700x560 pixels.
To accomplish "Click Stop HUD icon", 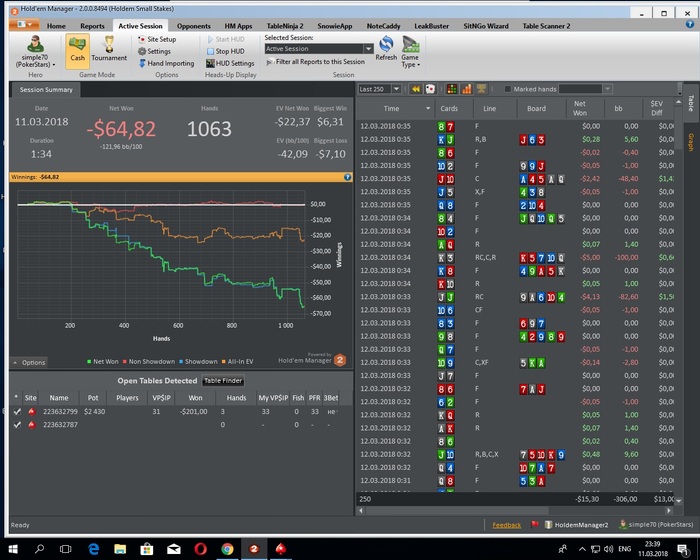I will click(210, 51).
